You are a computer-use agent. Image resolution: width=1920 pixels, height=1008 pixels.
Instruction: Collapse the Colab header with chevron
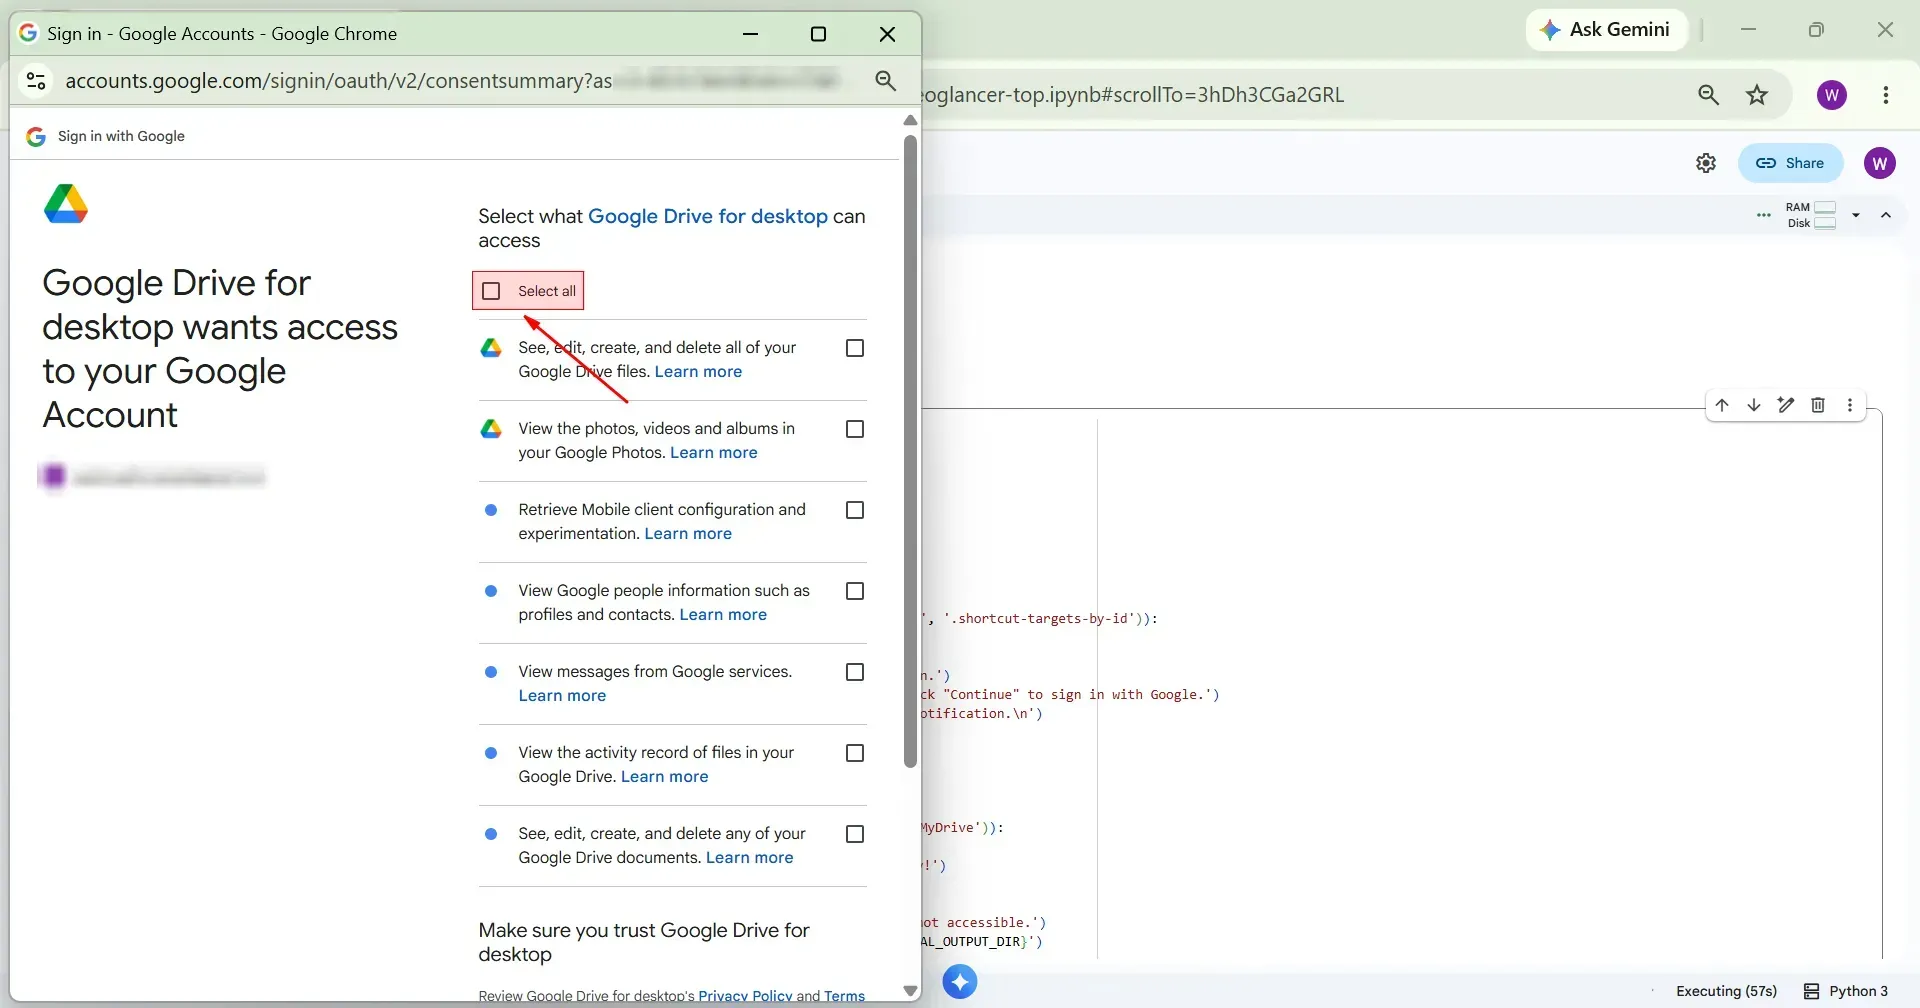1886,215
